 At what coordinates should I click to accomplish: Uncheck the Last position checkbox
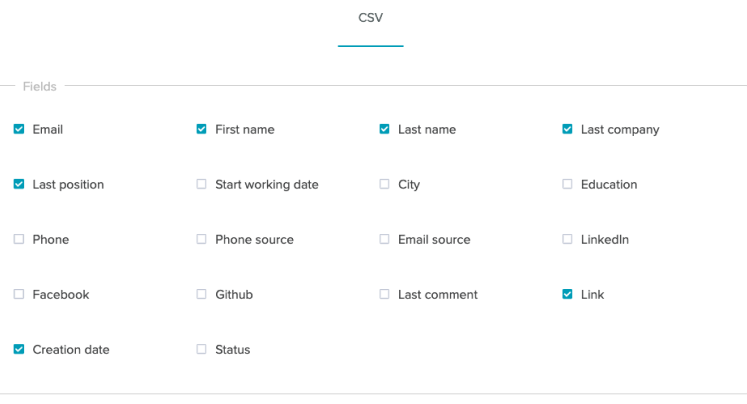[19, 184]
